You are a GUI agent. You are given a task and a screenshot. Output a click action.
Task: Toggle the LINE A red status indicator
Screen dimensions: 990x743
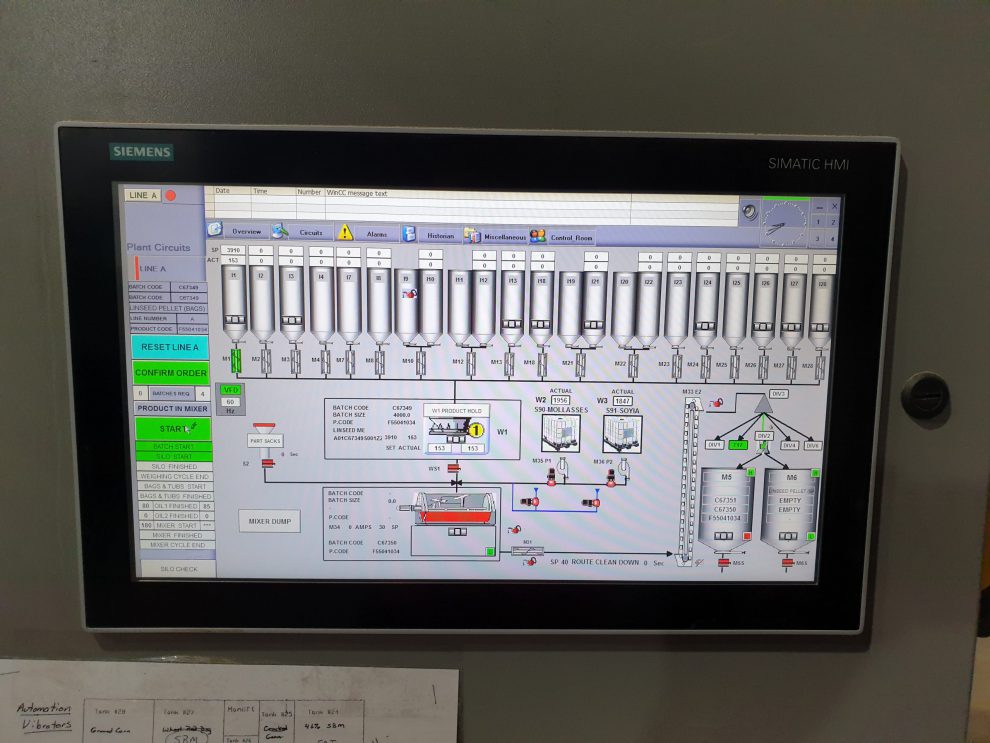(x=170, y=196)
